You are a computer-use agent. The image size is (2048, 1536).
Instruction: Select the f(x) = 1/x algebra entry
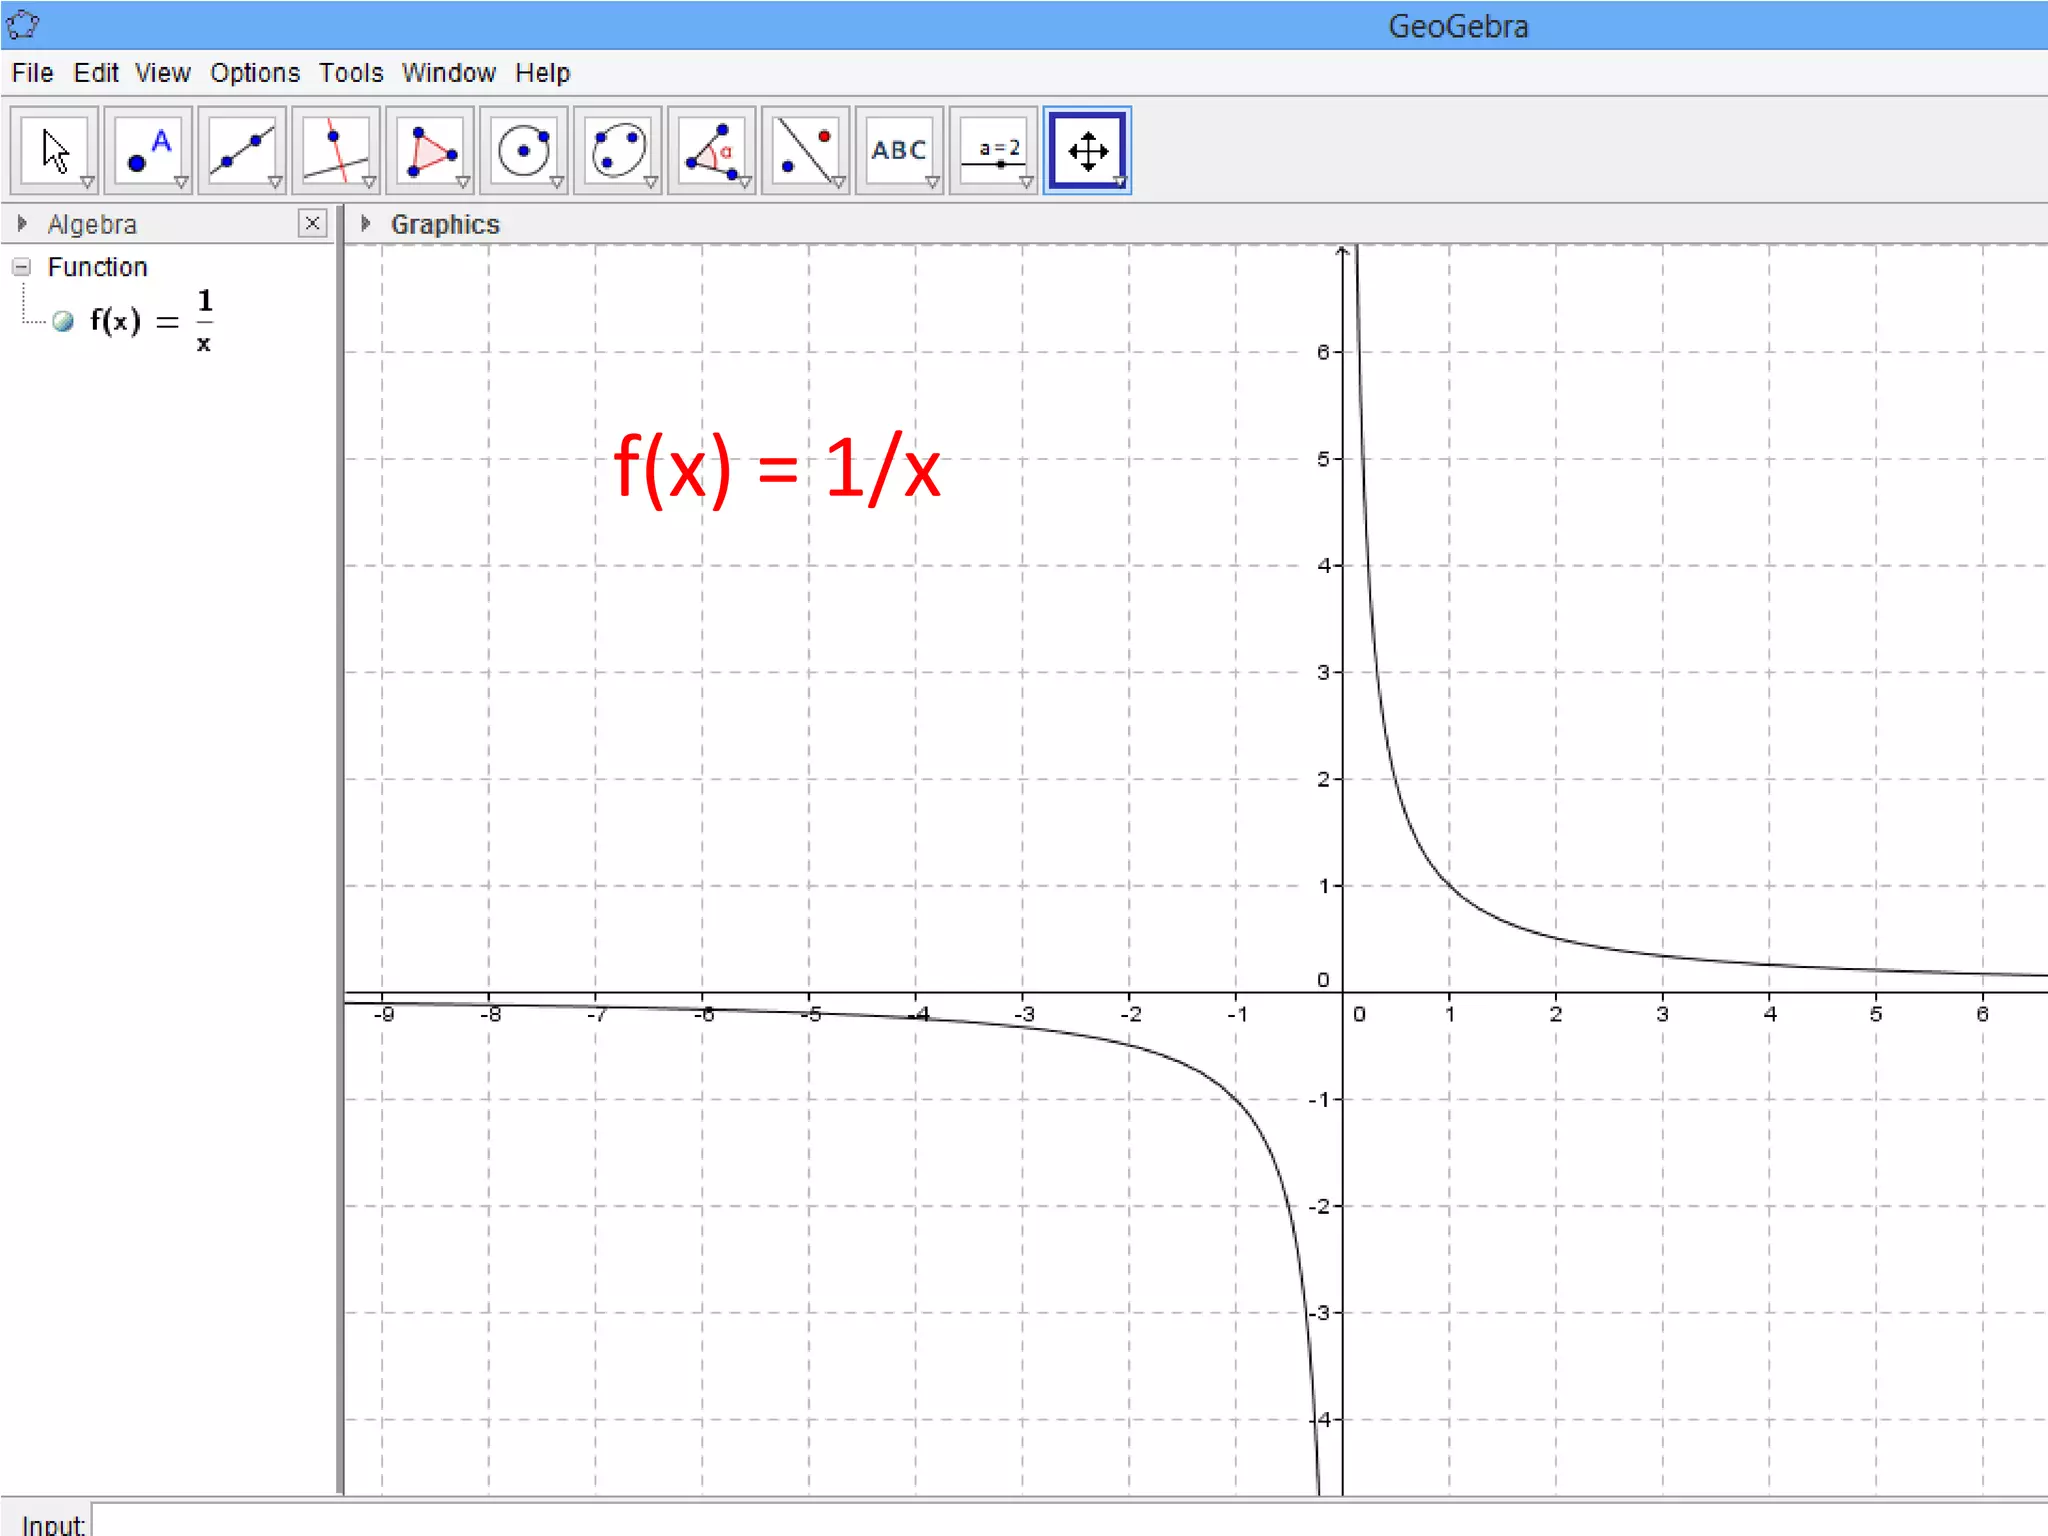(150, 321)
